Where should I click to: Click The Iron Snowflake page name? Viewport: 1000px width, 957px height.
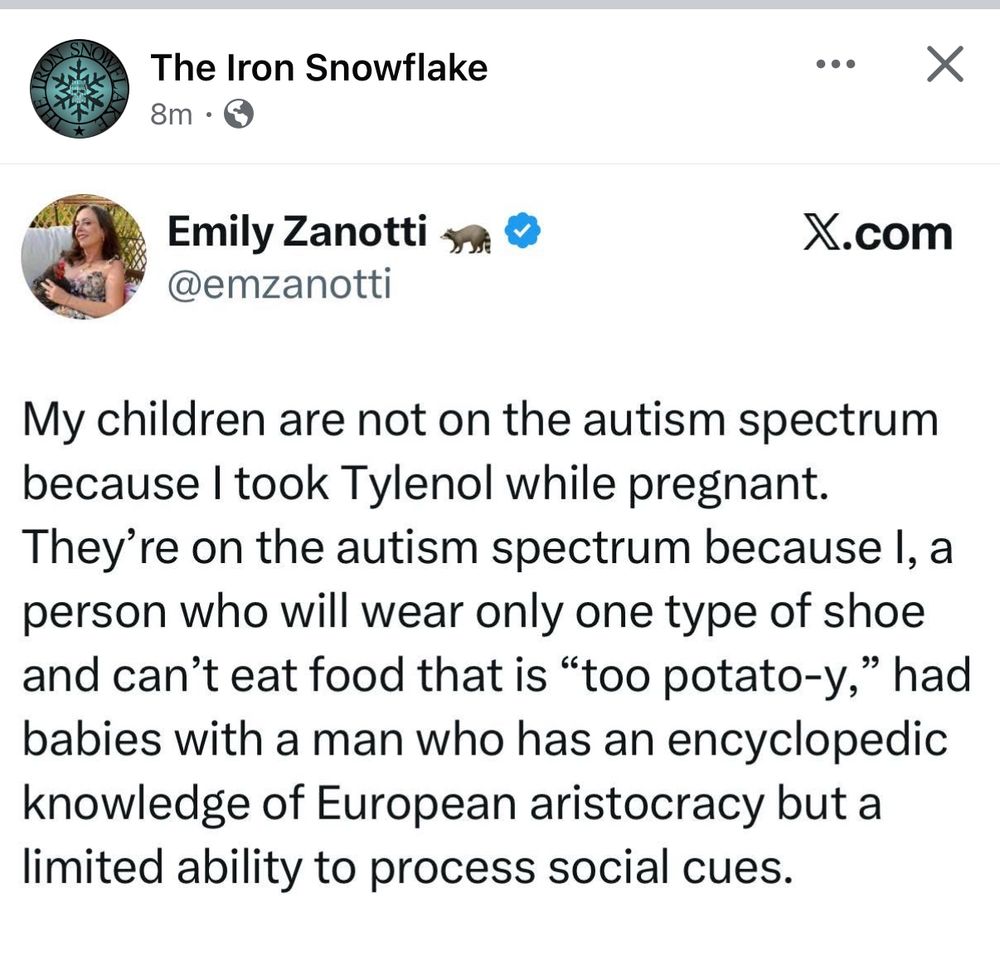[x=319, y=68]
